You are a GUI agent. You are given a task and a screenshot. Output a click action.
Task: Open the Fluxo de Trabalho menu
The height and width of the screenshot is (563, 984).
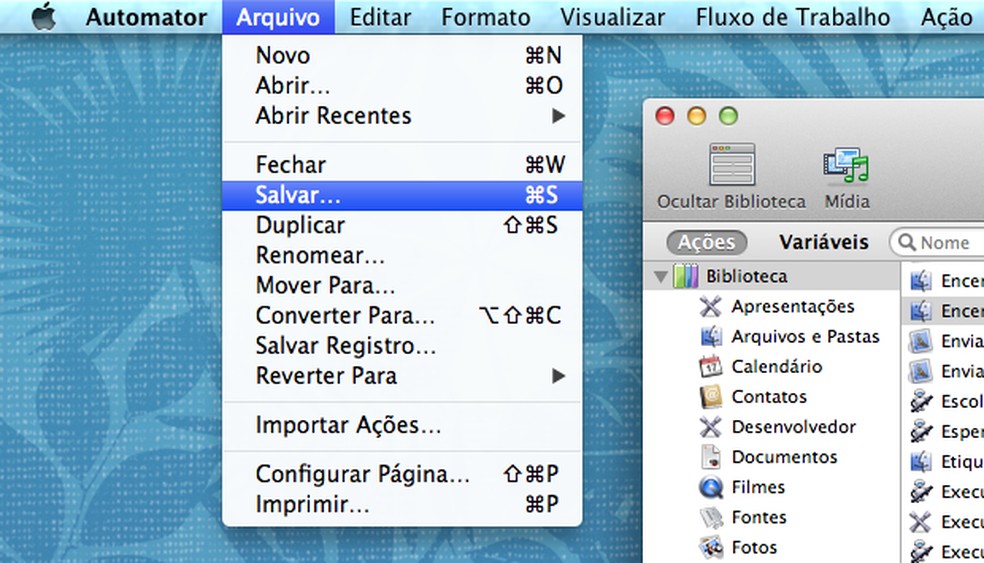tap(793, 17)
